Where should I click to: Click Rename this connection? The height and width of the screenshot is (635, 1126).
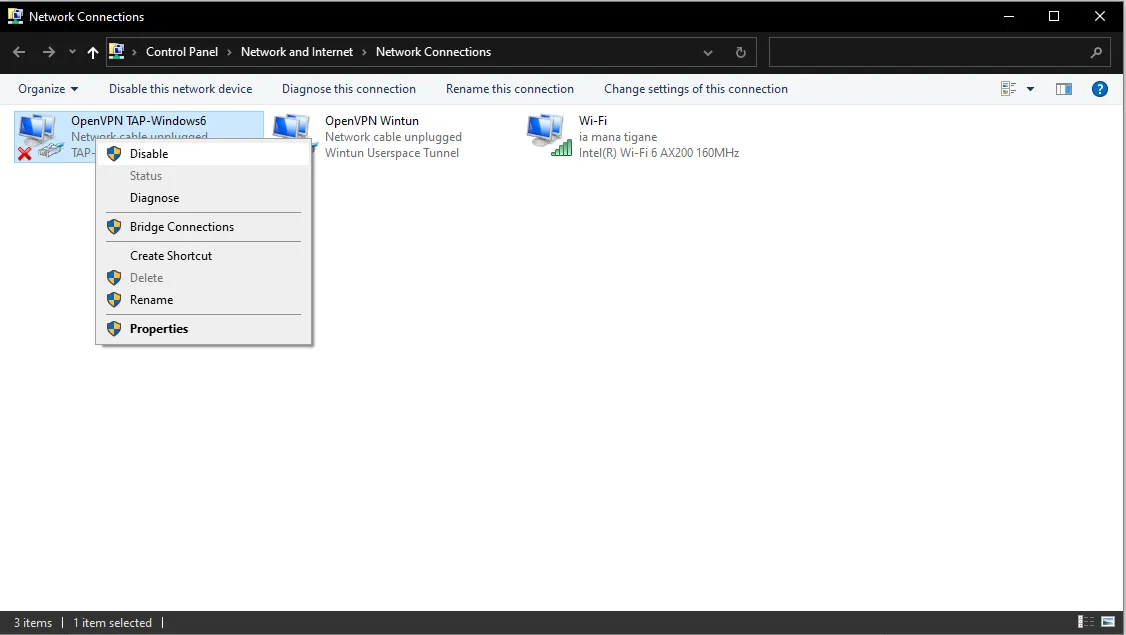point(510,89)
